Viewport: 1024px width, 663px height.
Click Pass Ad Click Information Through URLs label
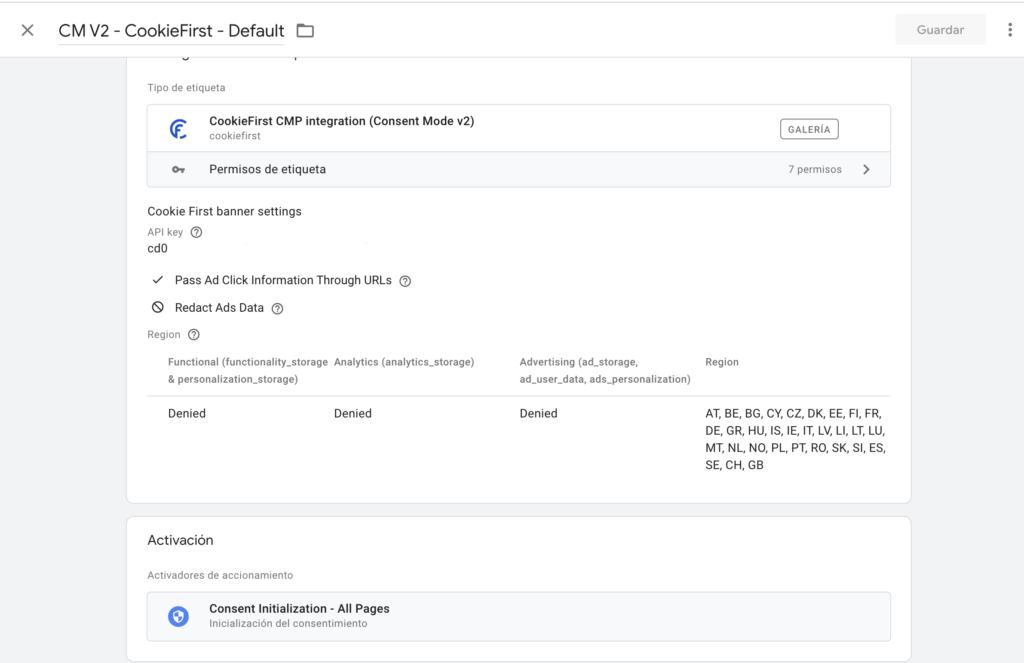[283, 280]
